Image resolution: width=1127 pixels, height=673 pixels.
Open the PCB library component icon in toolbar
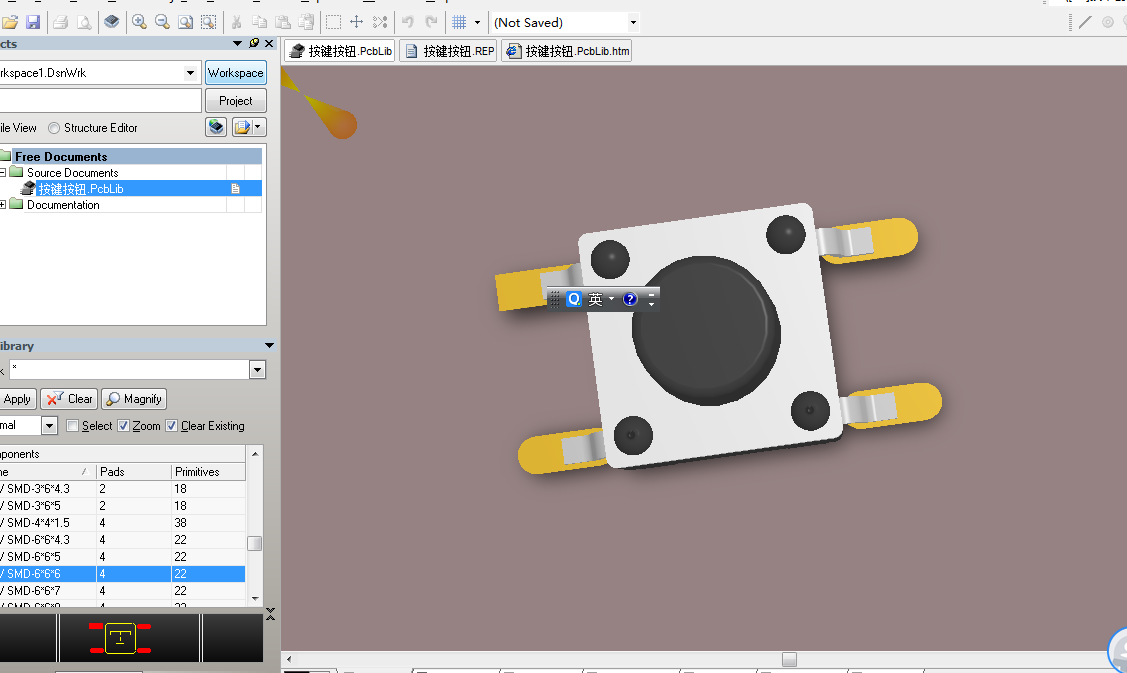coord(111,22)
